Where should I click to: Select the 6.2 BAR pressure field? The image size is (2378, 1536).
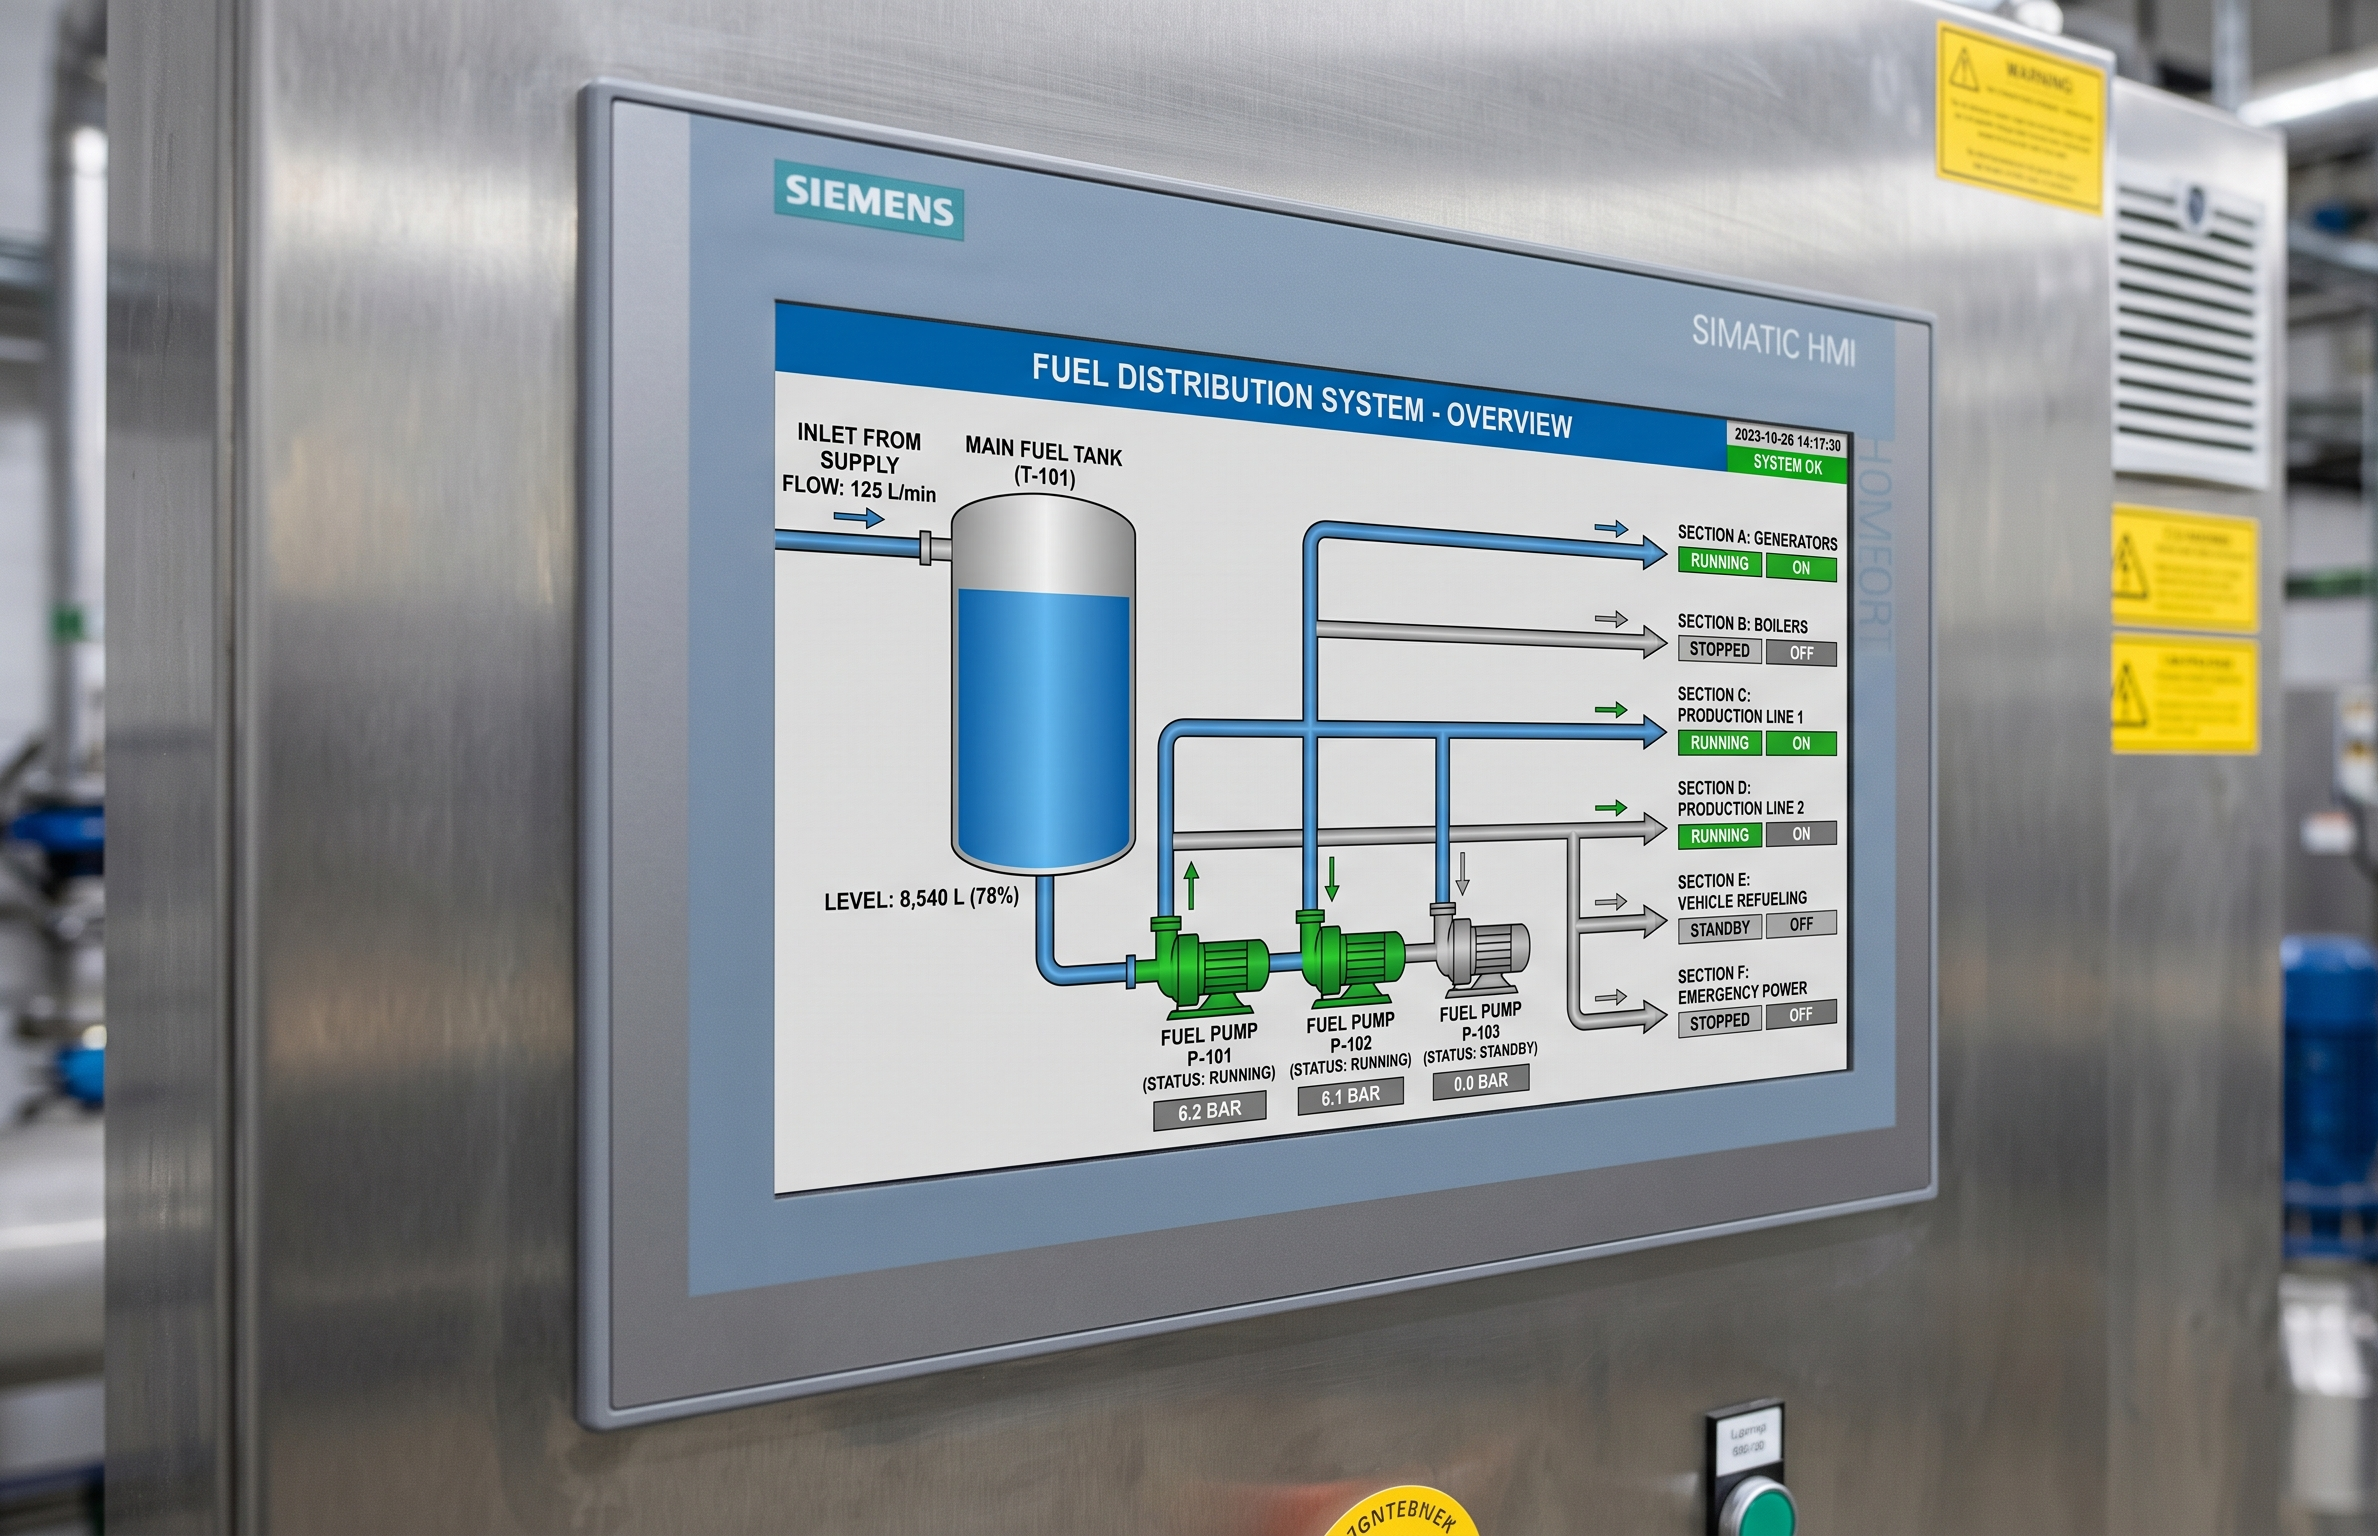(1209, 1111)
